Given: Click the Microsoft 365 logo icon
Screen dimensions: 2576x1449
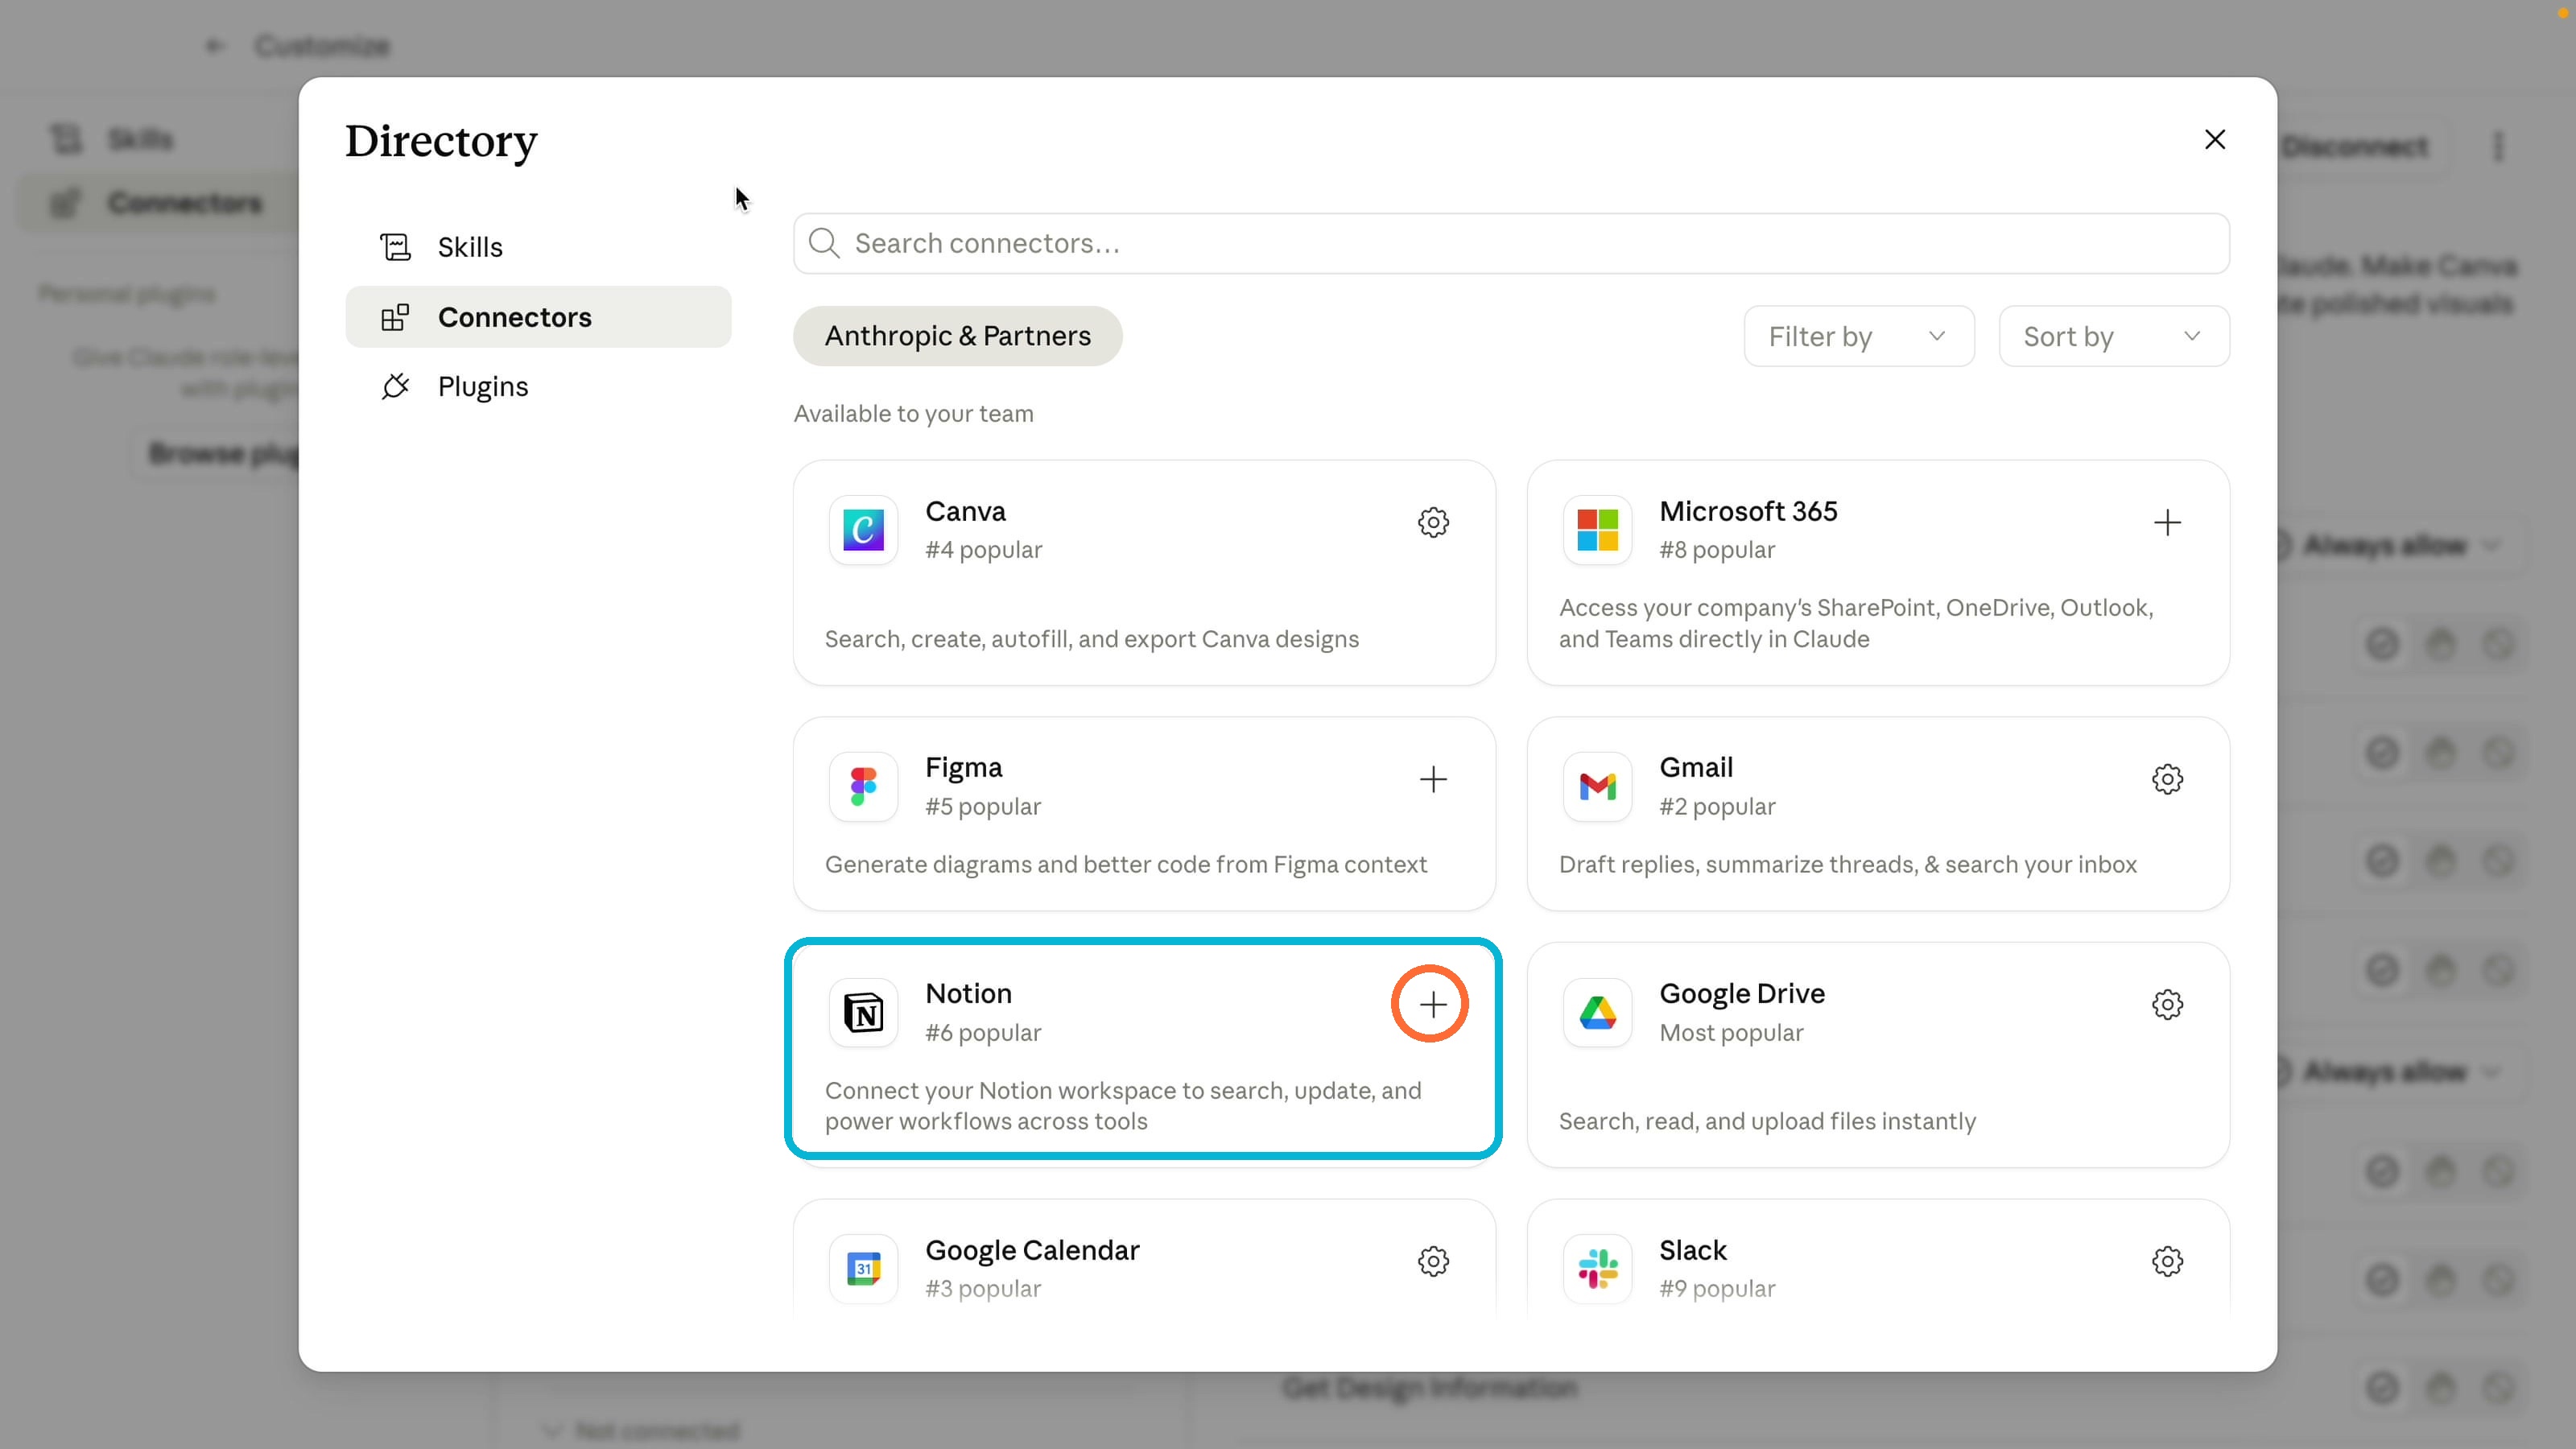Looking at the screenshot, I should (x=1597, y=530).
